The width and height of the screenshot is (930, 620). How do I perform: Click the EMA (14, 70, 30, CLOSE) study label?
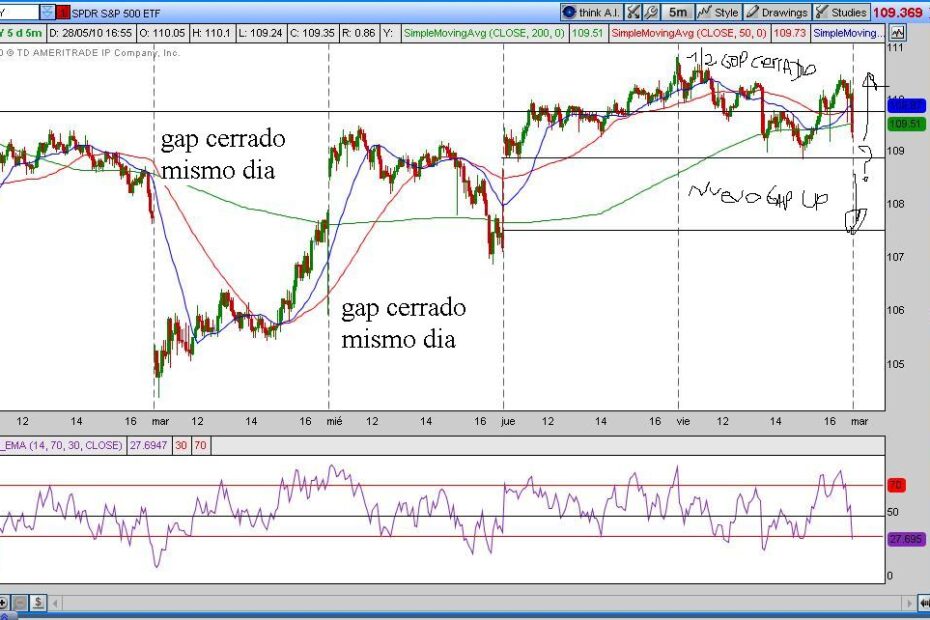pyautogui.click(x=62, y=445)
